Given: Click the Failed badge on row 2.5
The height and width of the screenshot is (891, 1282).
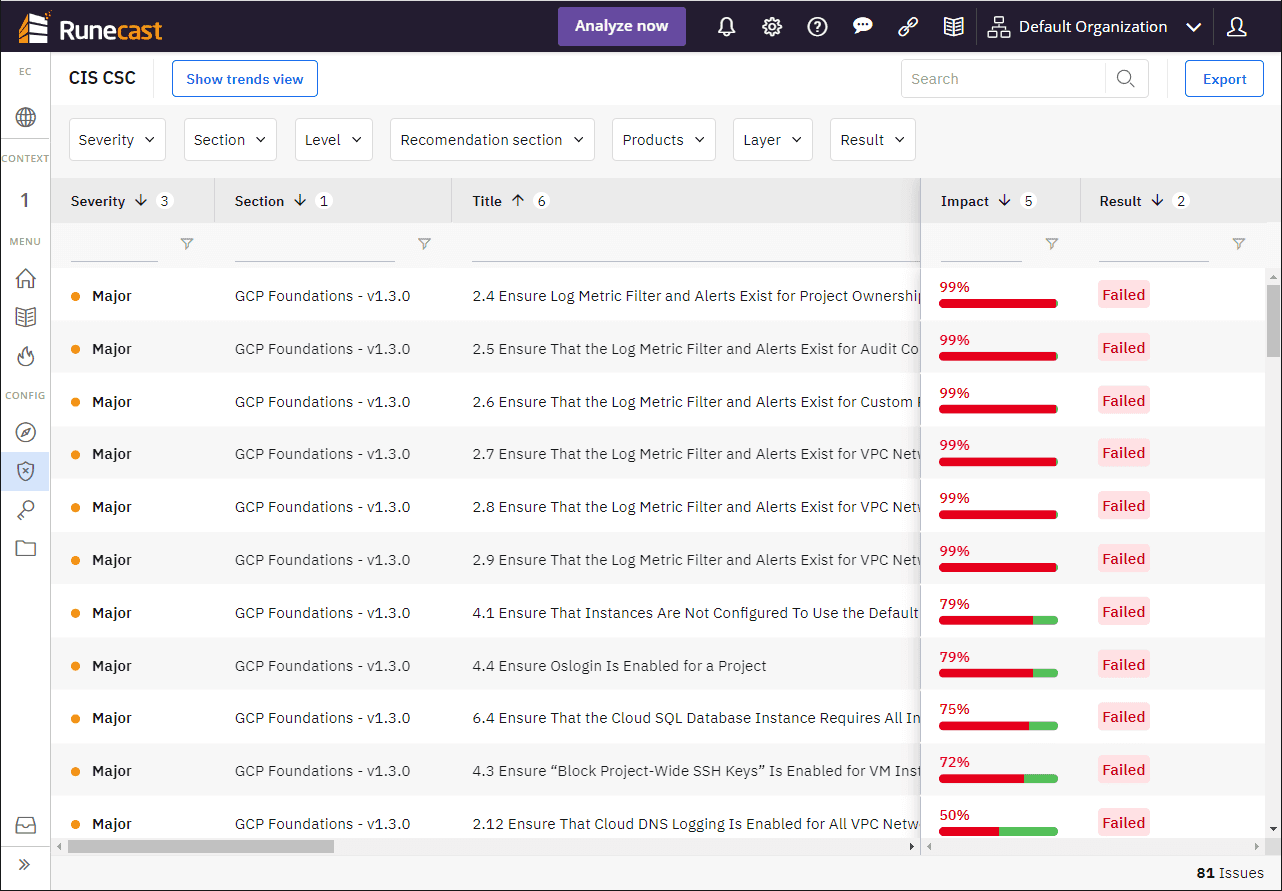Looking at the screenshot, I should click(1124, 348).
